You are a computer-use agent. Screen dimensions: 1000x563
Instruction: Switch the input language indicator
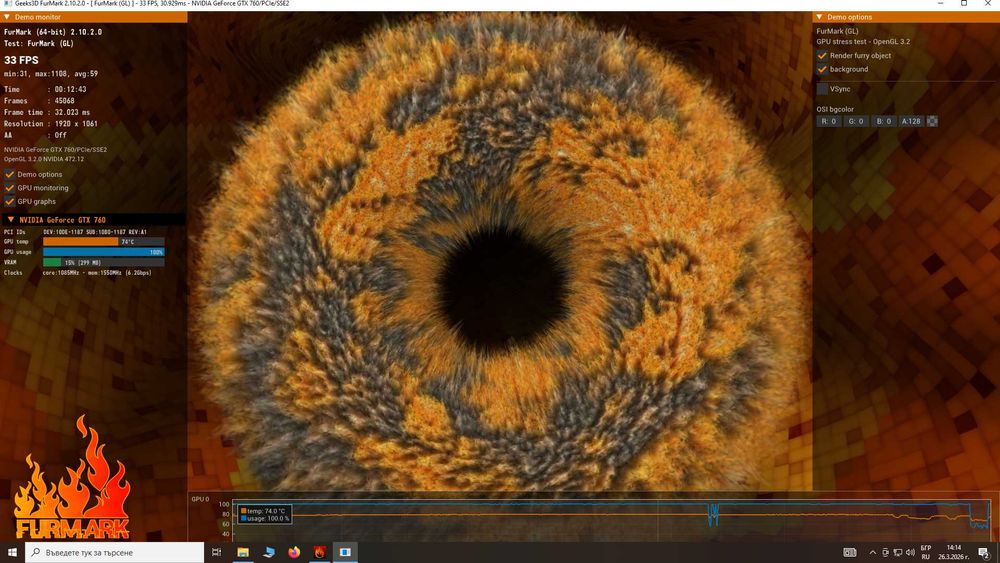click(926, 552)
